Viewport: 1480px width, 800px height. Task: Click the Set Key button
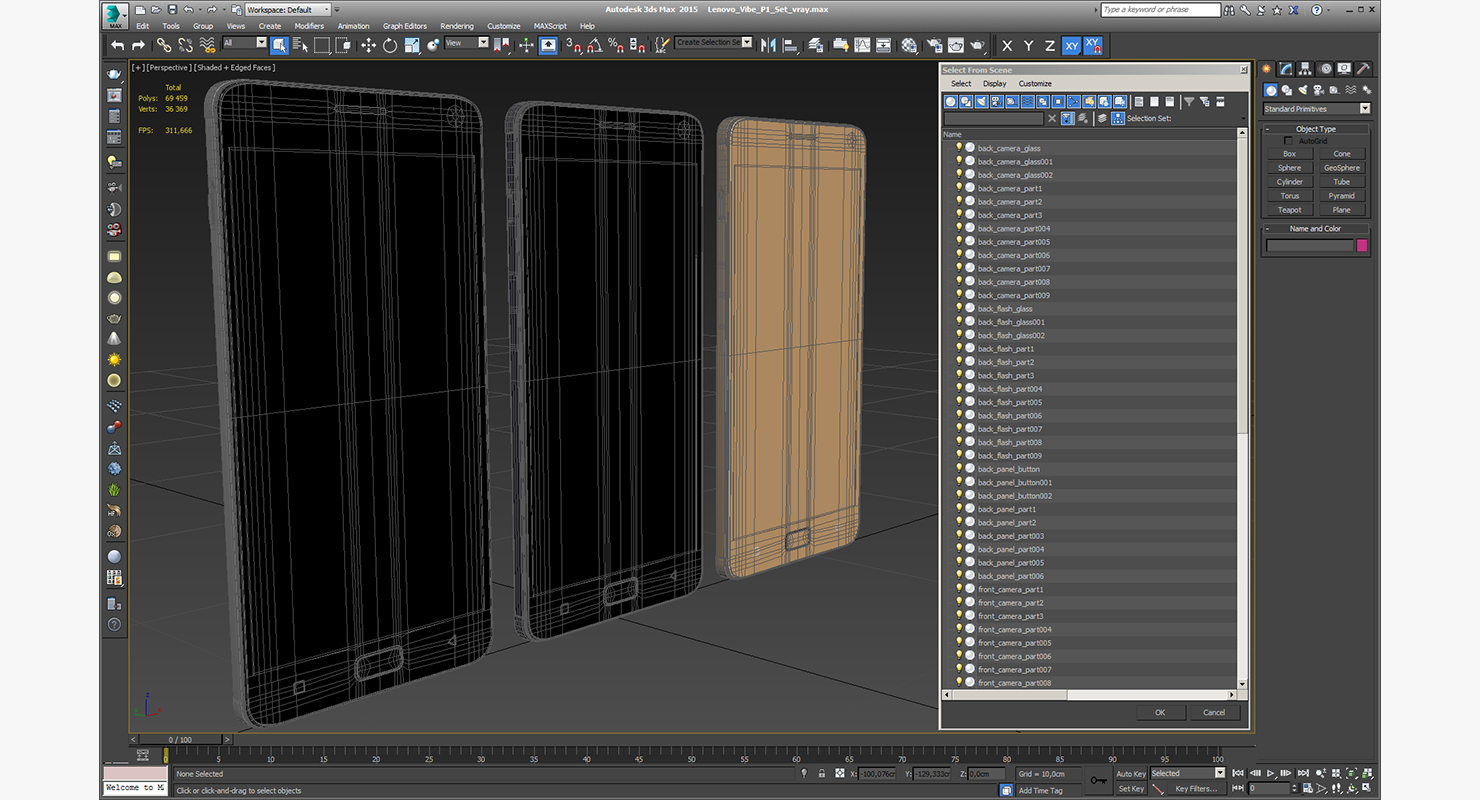1131,789
